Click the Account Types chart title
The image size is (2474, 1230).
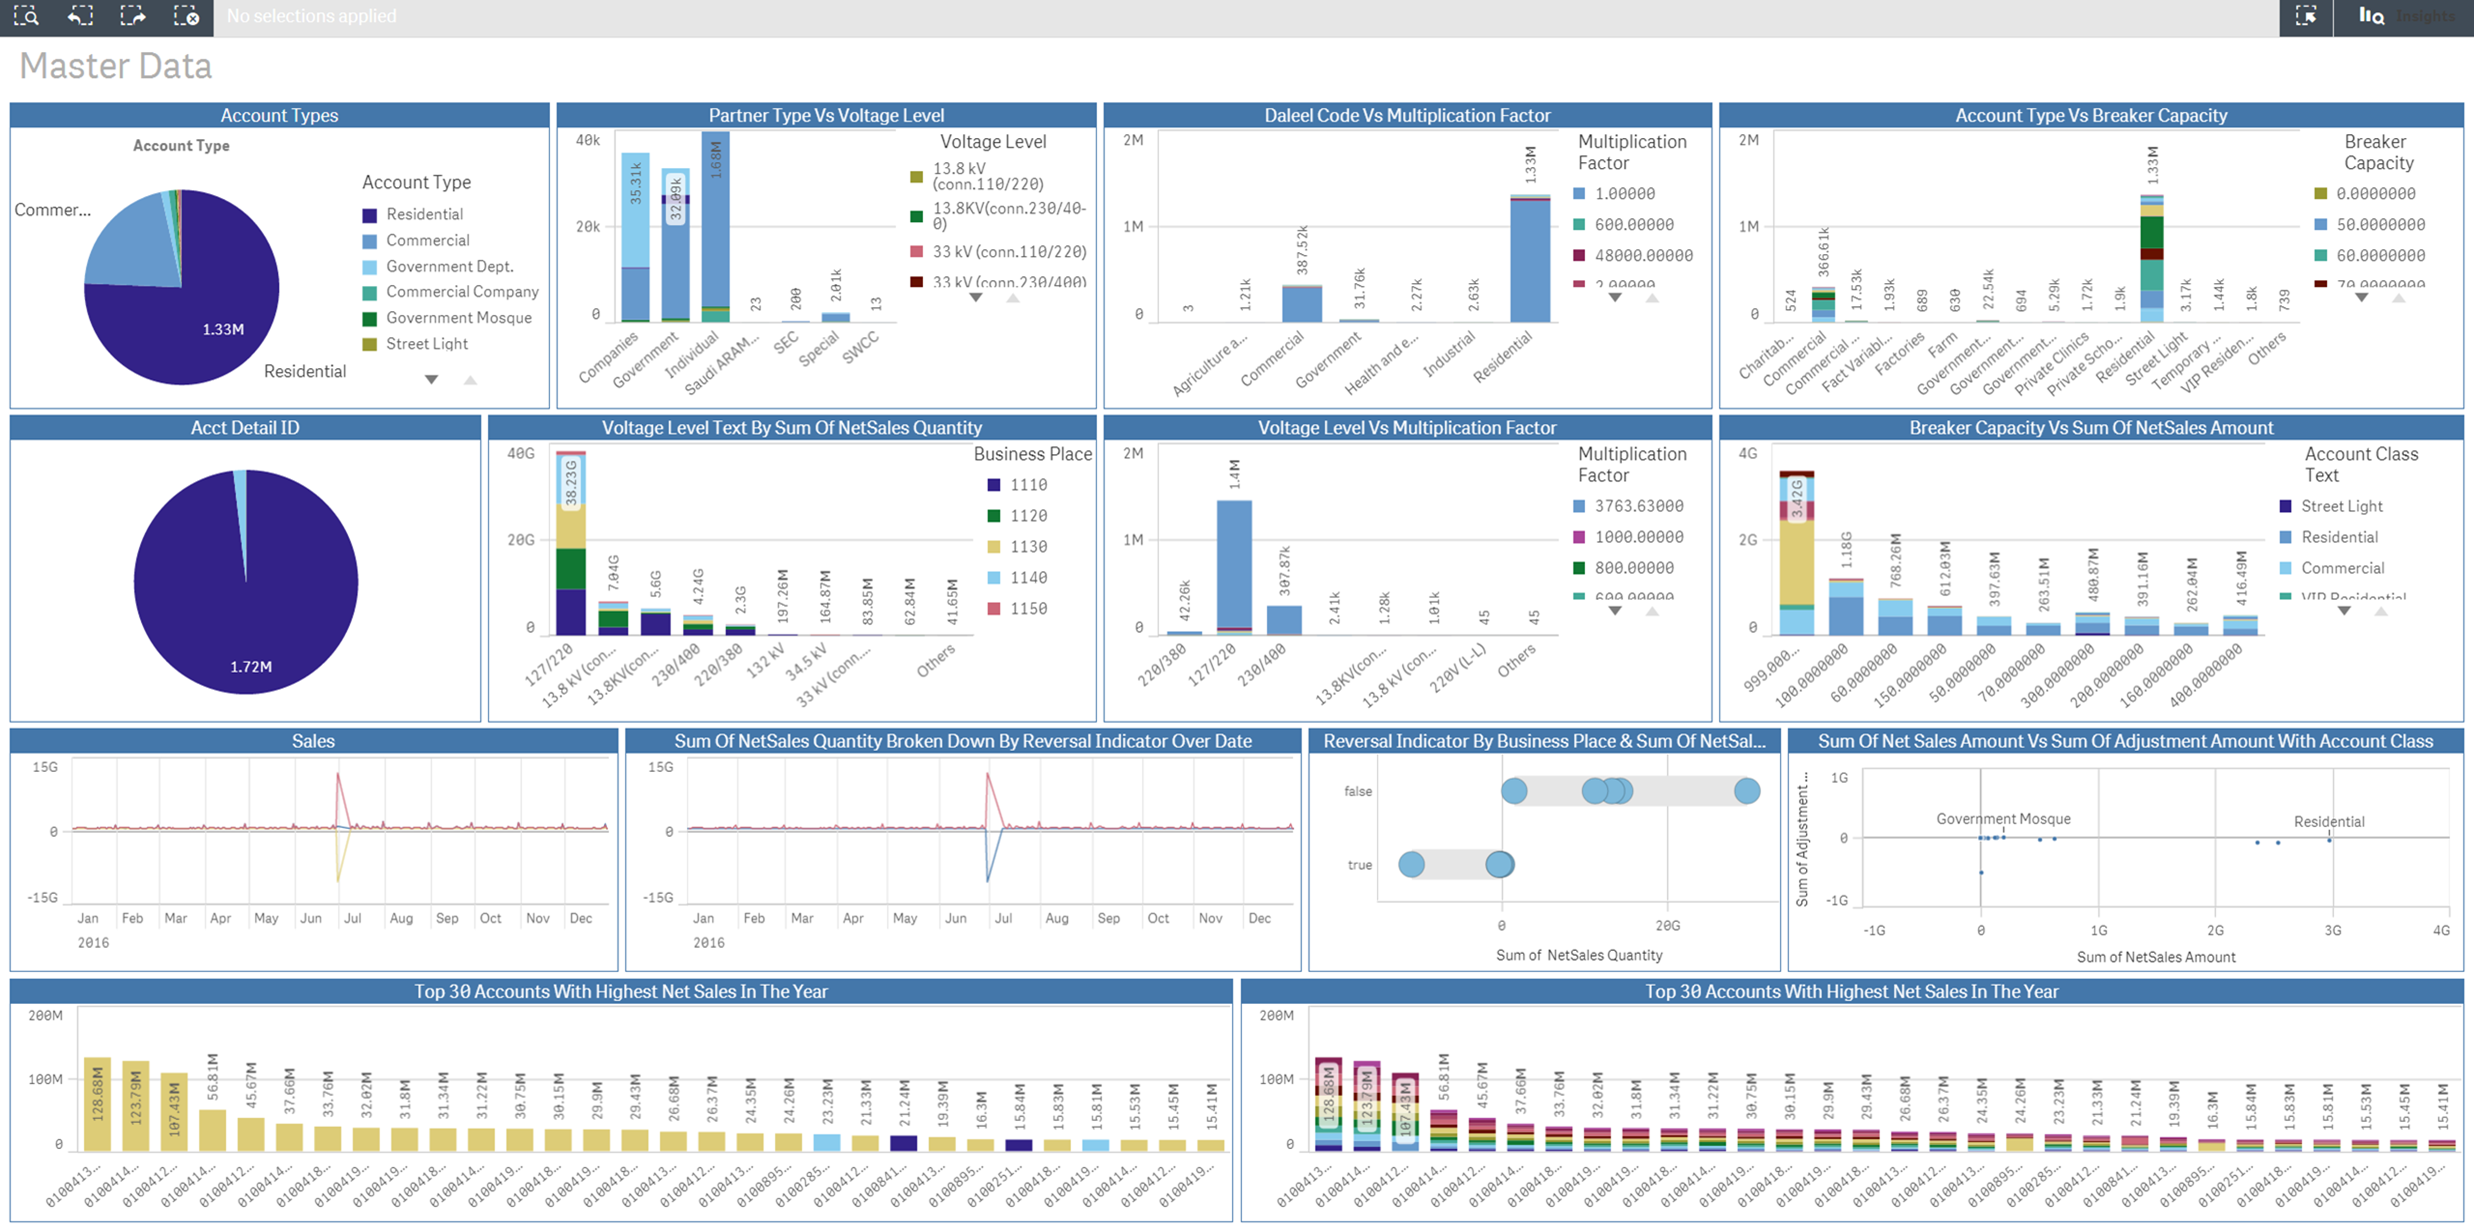(279, 115)
